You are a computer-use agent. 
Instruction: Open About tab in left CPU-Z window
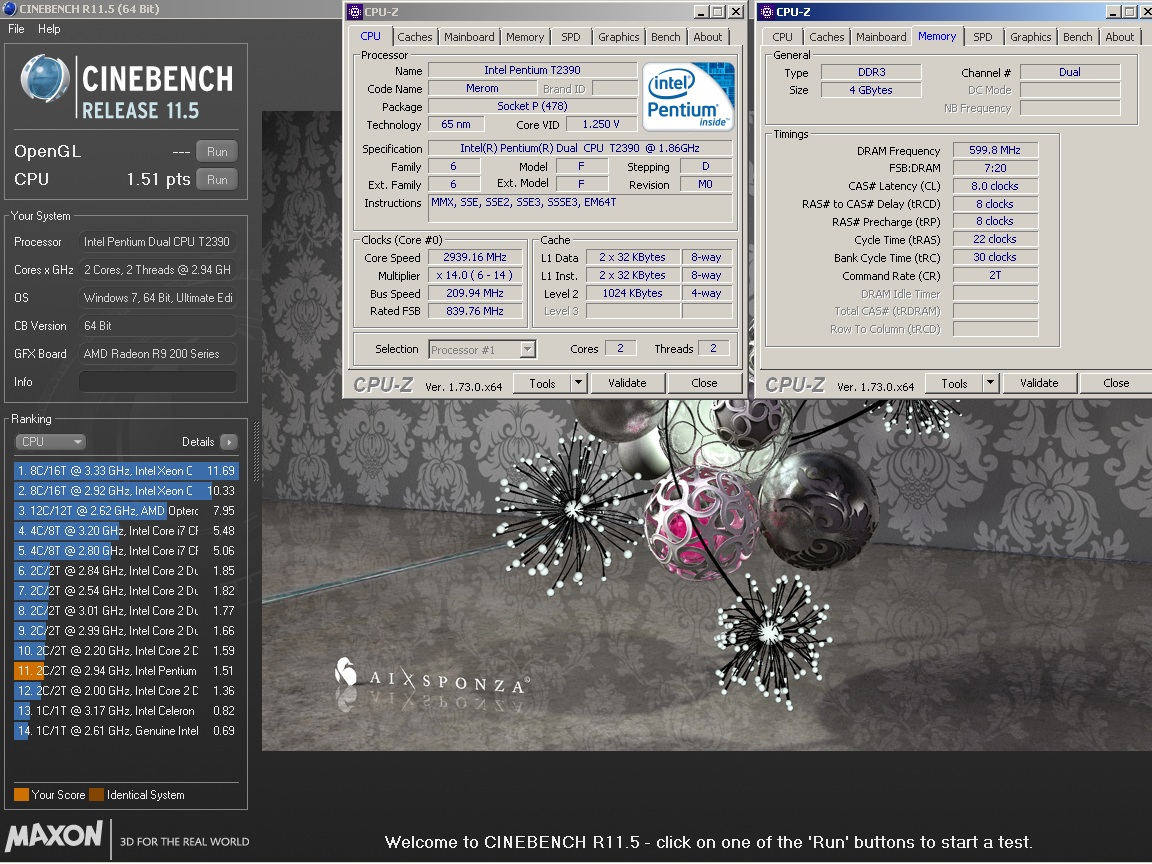tap(708, 37)
